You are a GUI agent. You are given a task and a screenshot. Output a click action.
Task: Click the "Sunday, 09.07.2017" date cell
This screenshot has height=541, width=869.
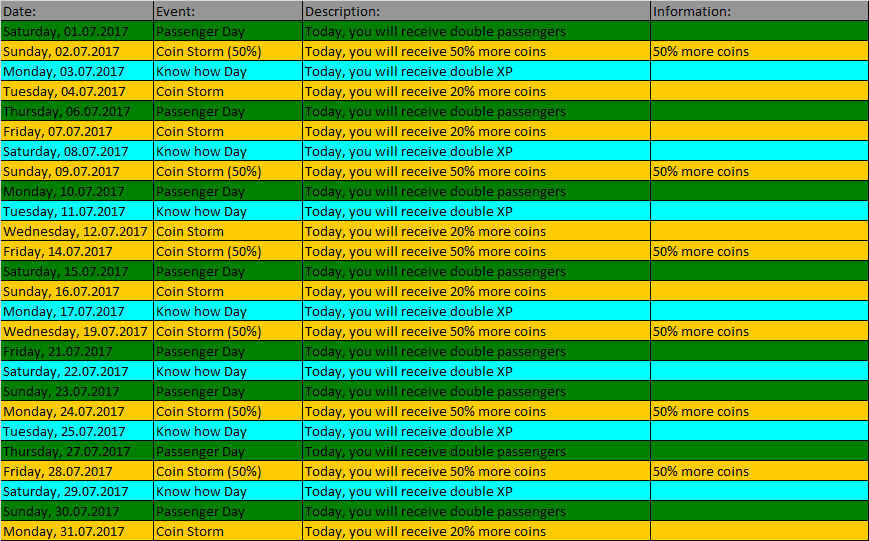coord(77,171)
